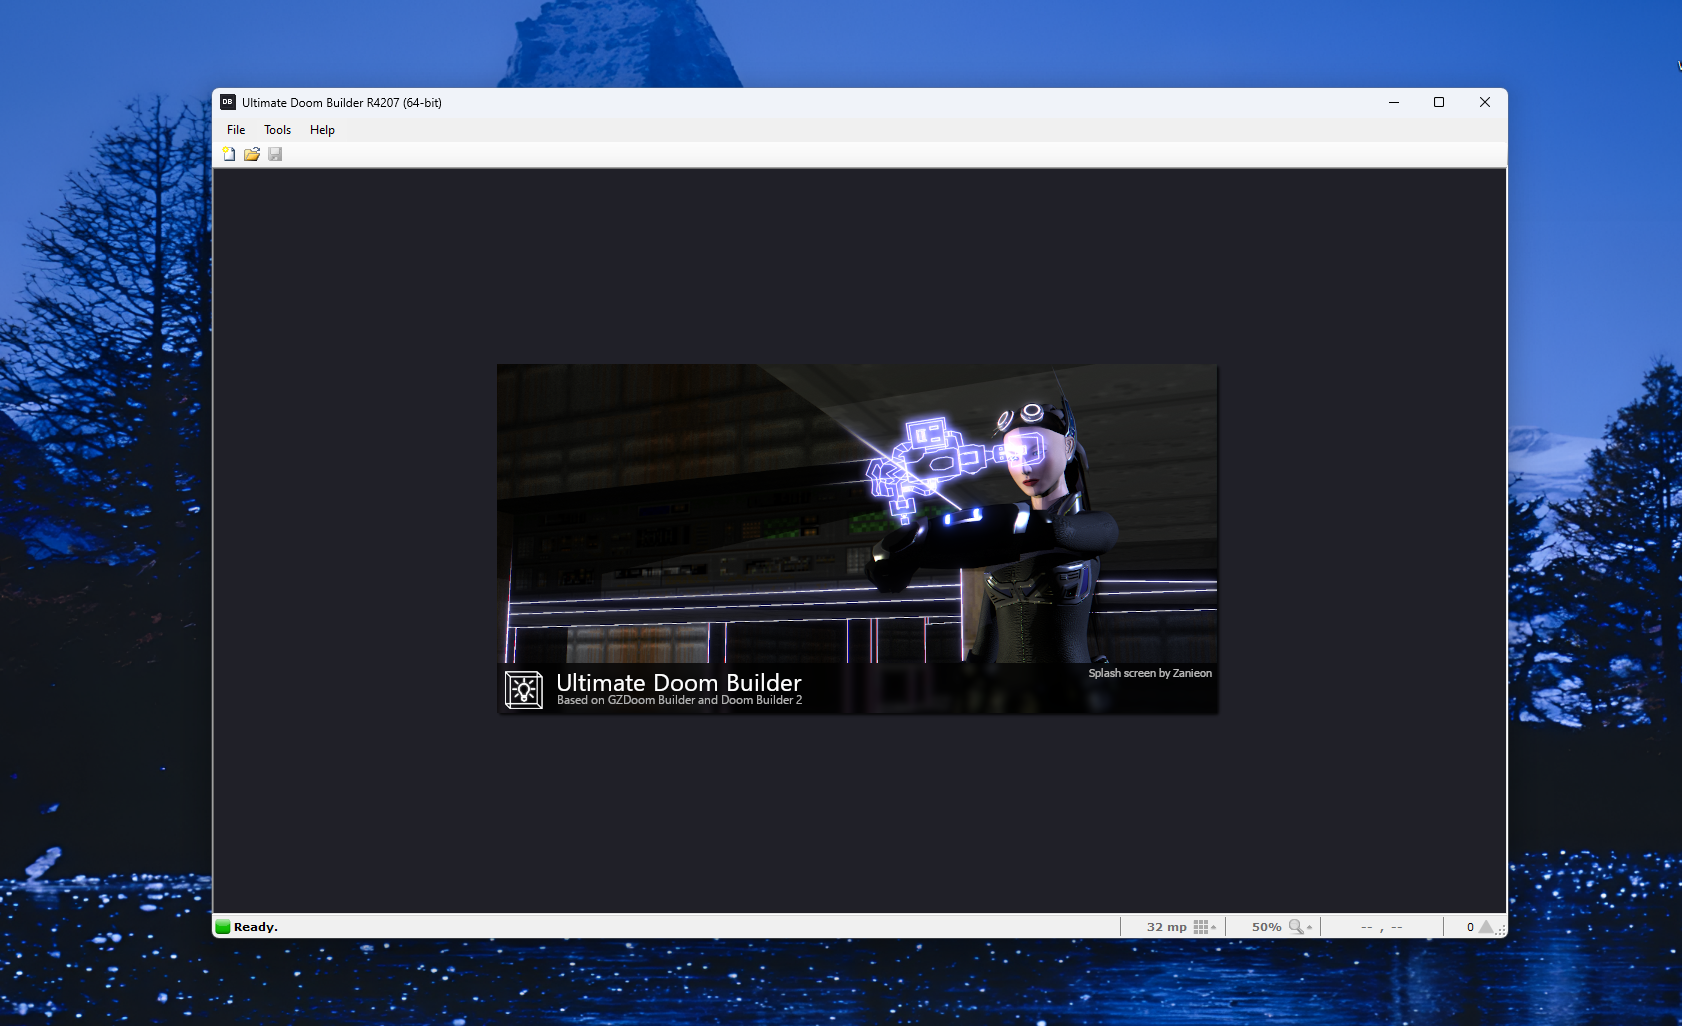Open the File menu

click(x=236, y=130)
